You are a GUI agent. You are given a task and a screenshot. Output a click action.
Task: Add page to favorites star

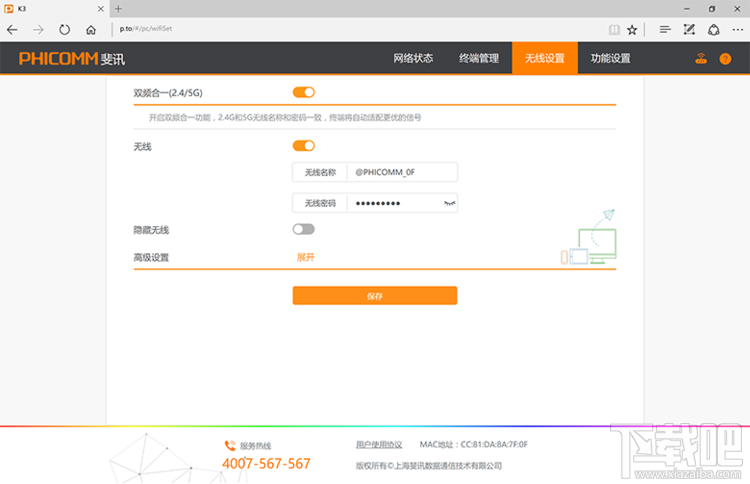[x=632, y=30]
